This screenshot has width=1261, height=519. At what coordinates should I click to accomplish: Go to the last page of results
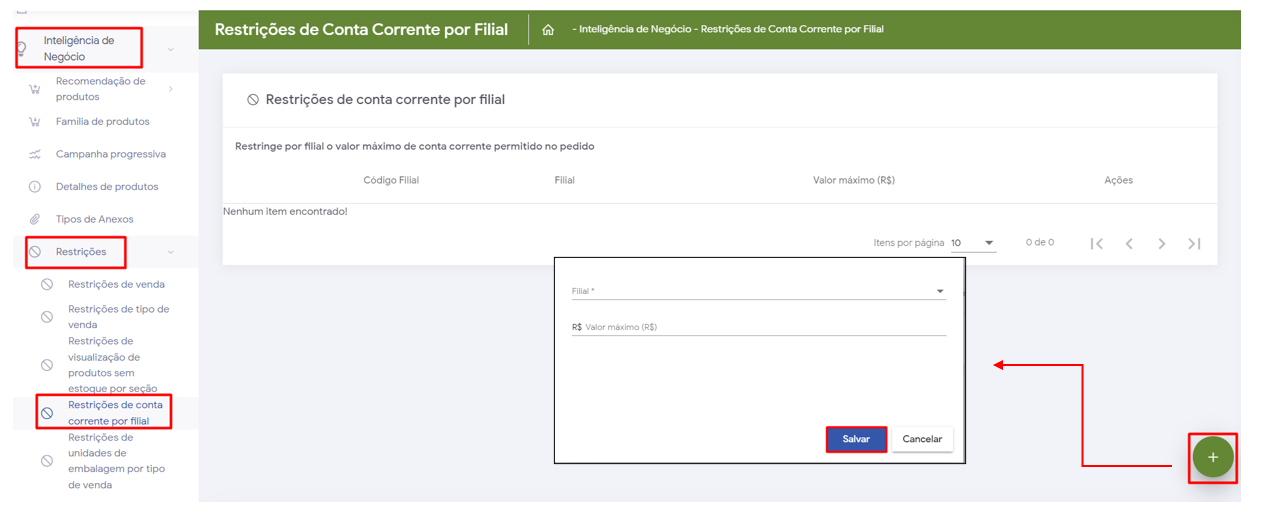[1194, 243]
